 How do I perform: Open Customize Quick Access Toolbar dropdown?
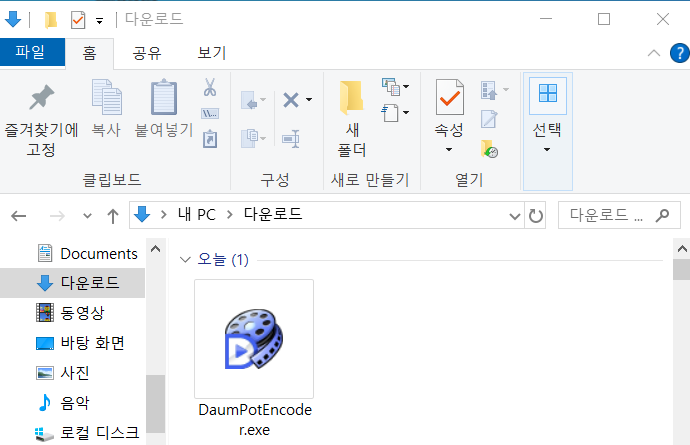click(100, 21)
